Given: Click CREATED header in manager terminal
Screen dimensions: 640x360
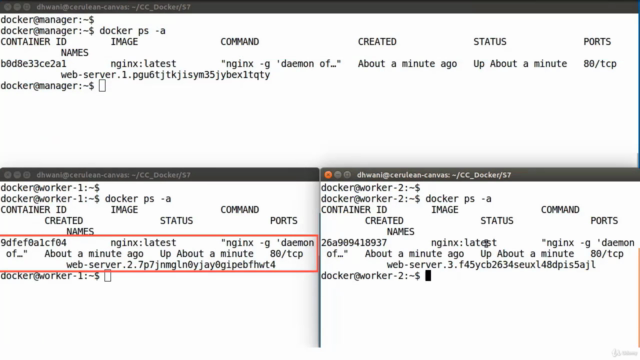Looking at the screenshot, I should click(x=377, y=42).
